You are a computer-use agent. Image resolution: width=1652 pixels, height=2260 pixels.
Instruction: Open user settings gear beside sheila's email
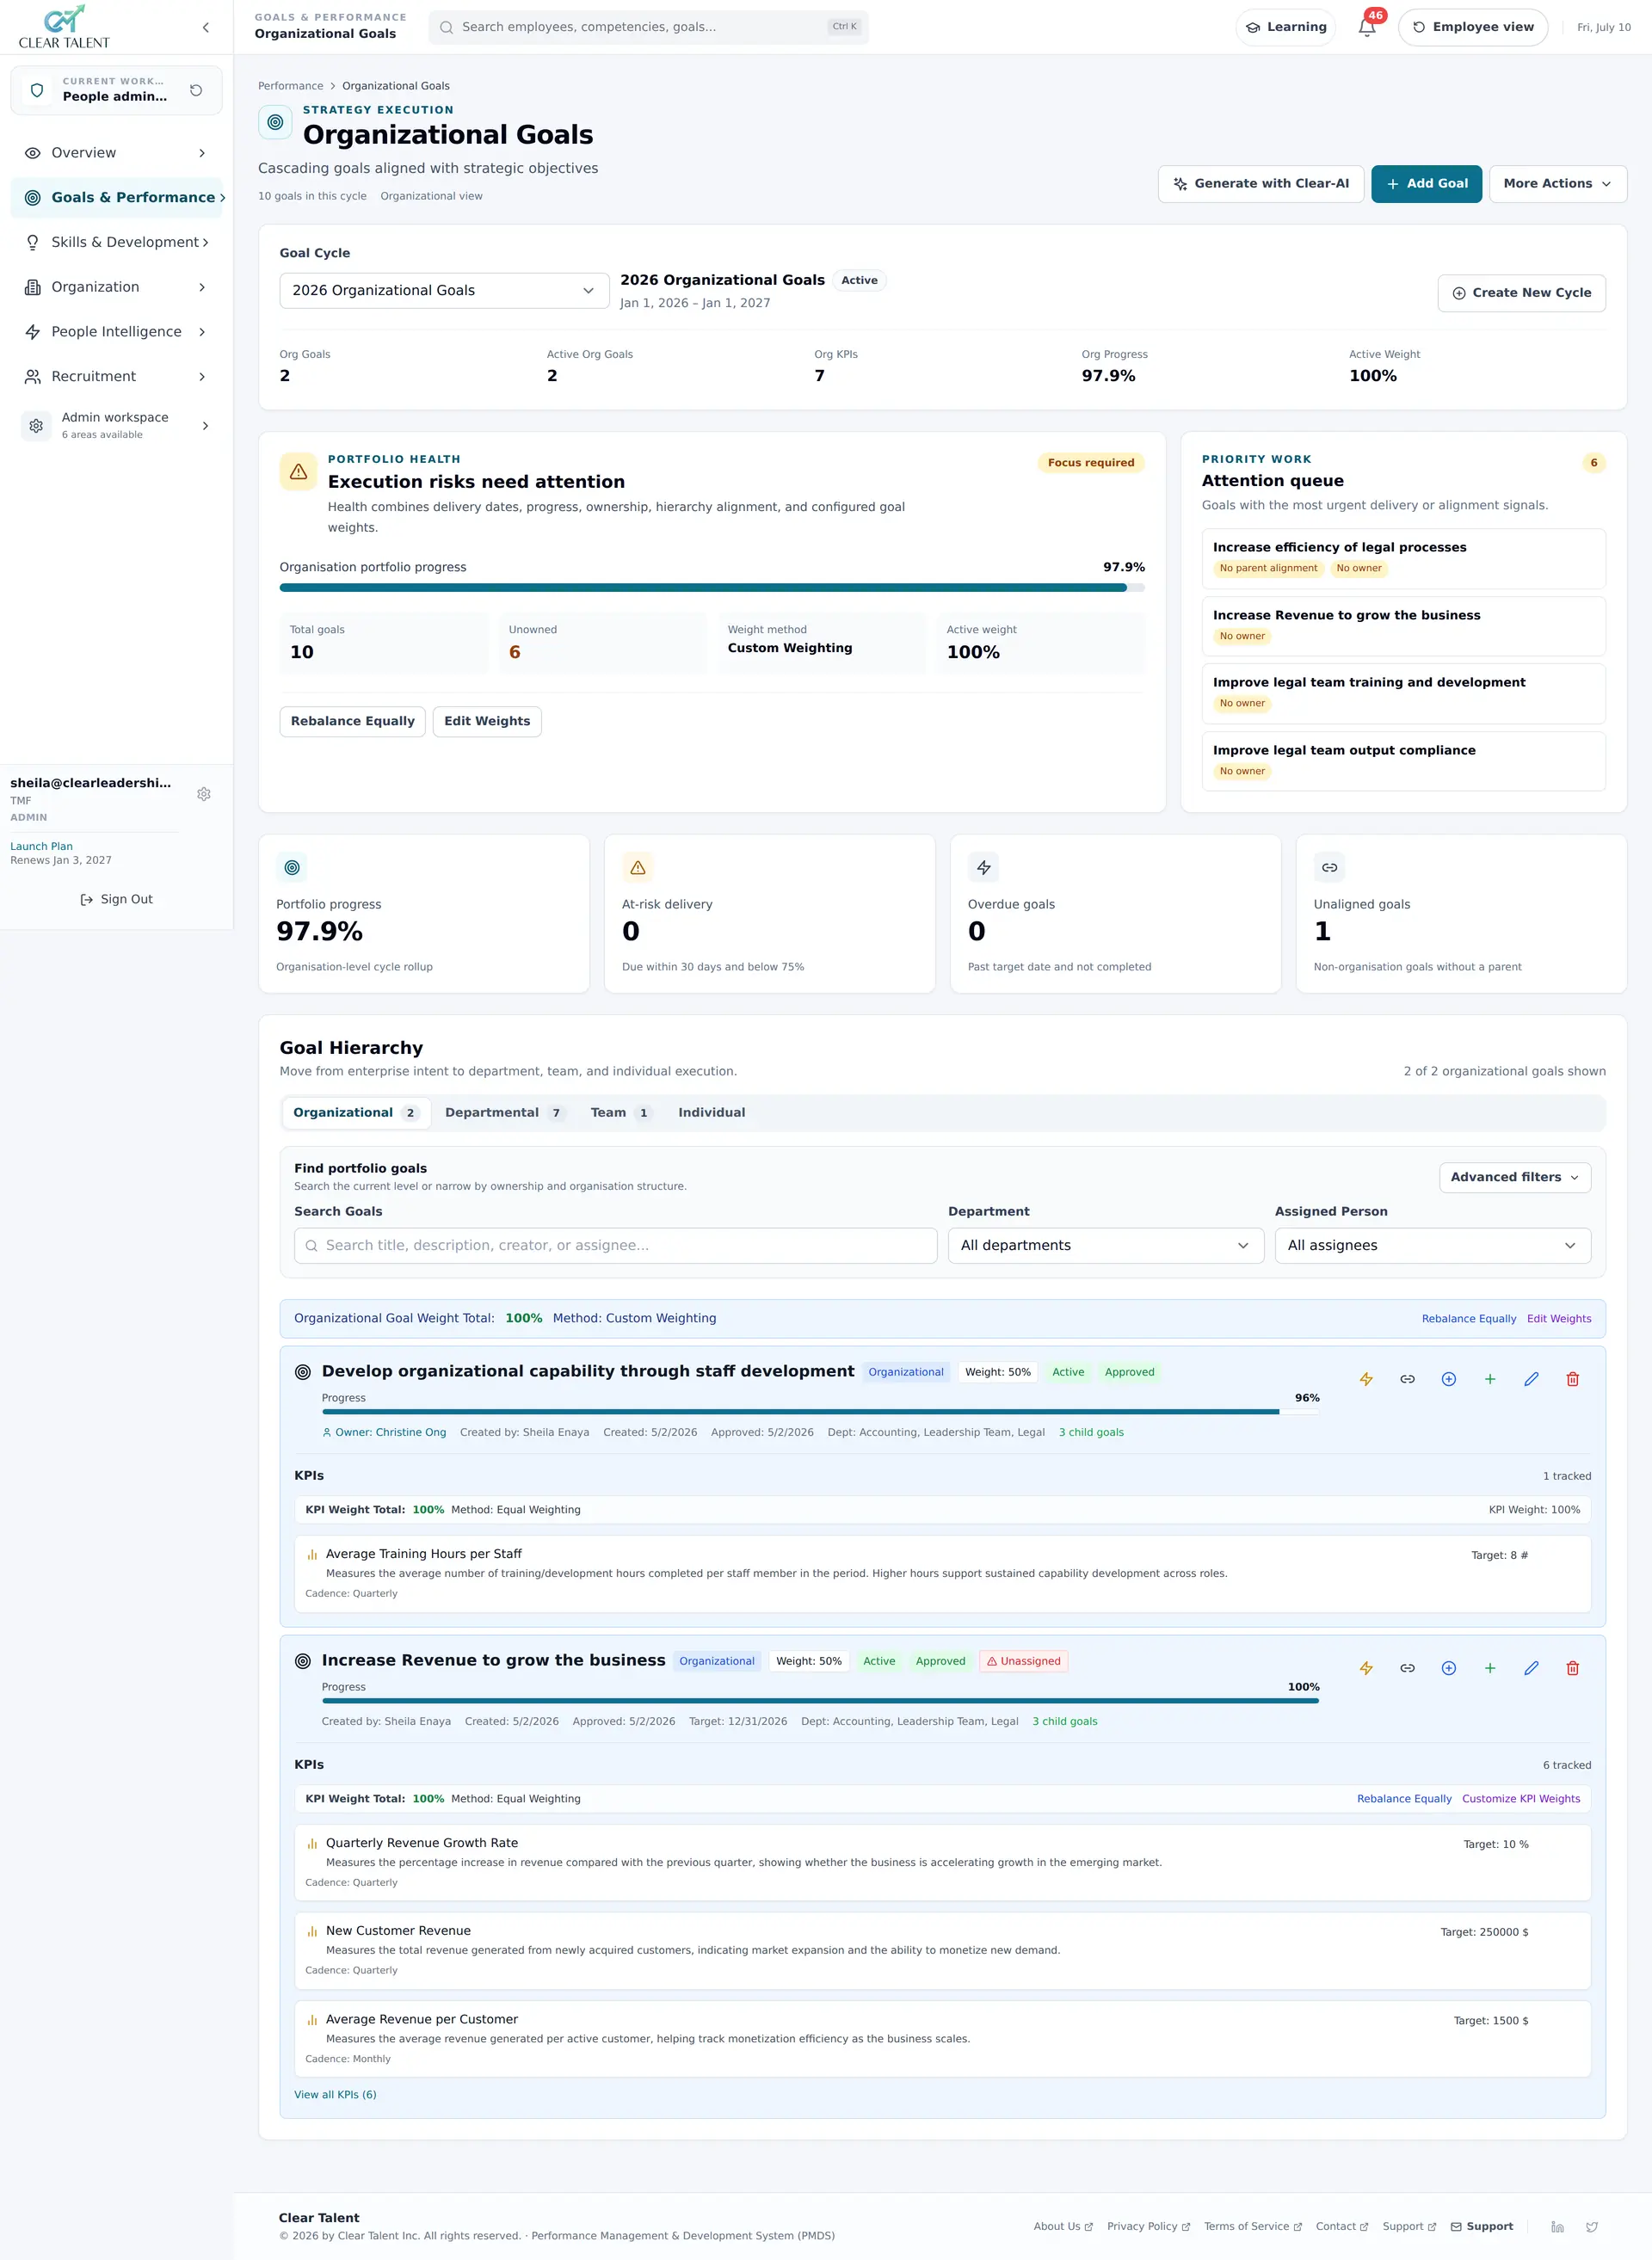204,794
